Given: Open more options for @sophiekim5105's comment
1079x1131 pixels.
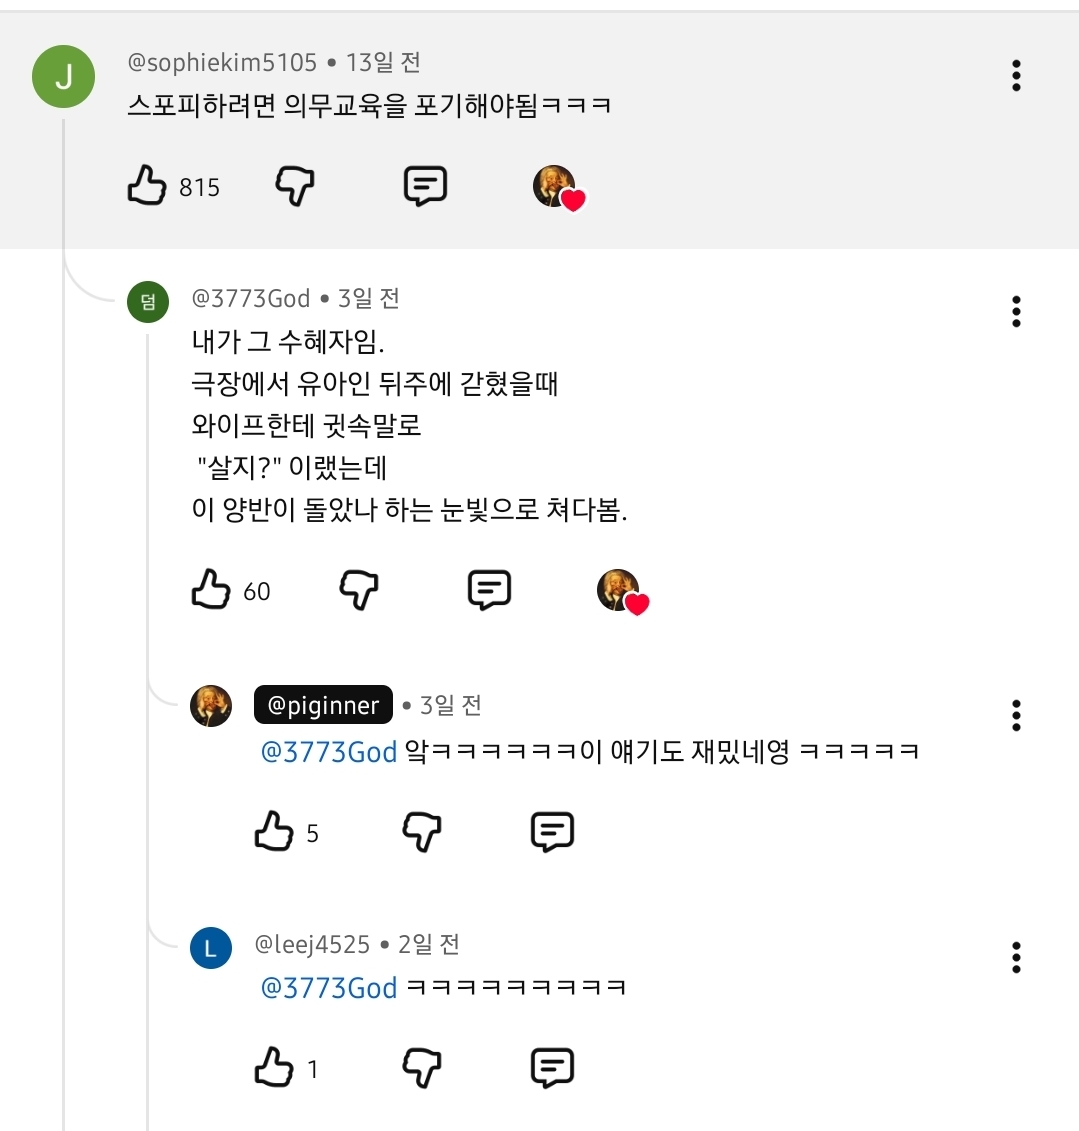Looking at the screenshot, I should click(1016, 75).
